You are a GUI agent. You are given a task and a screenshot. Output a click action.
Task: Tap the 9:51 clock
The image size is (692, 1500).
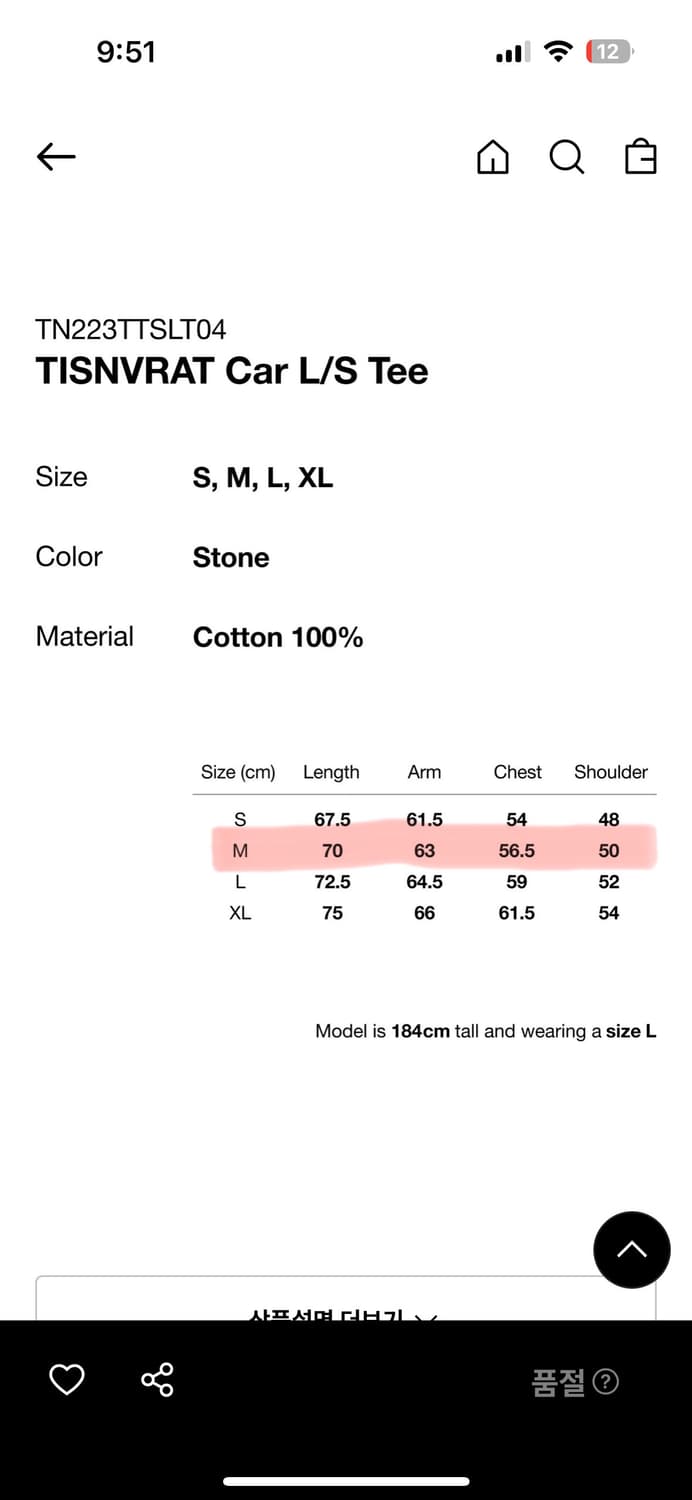126,52
